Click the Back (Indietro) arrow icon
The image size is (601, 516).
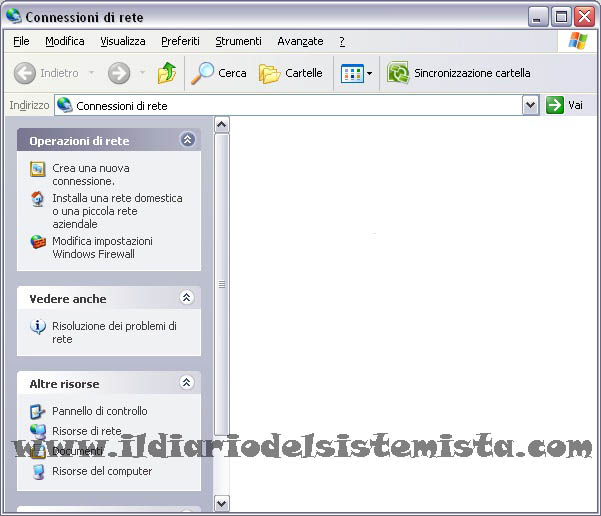[25, 73]
